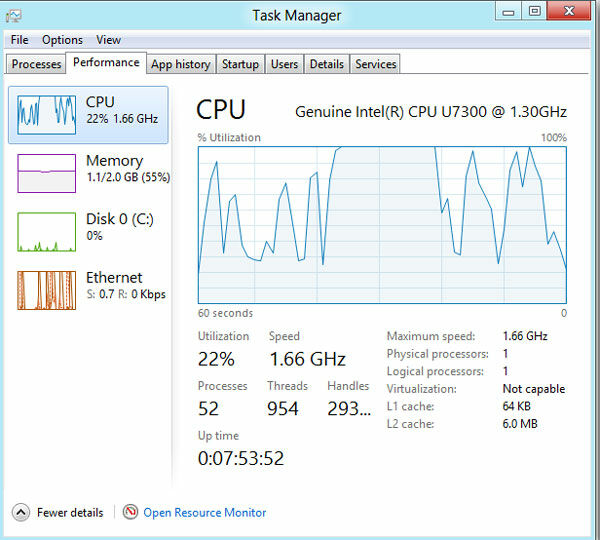Click the large CPU heading
Screen dimensions: 600x540
pos(221,110)
